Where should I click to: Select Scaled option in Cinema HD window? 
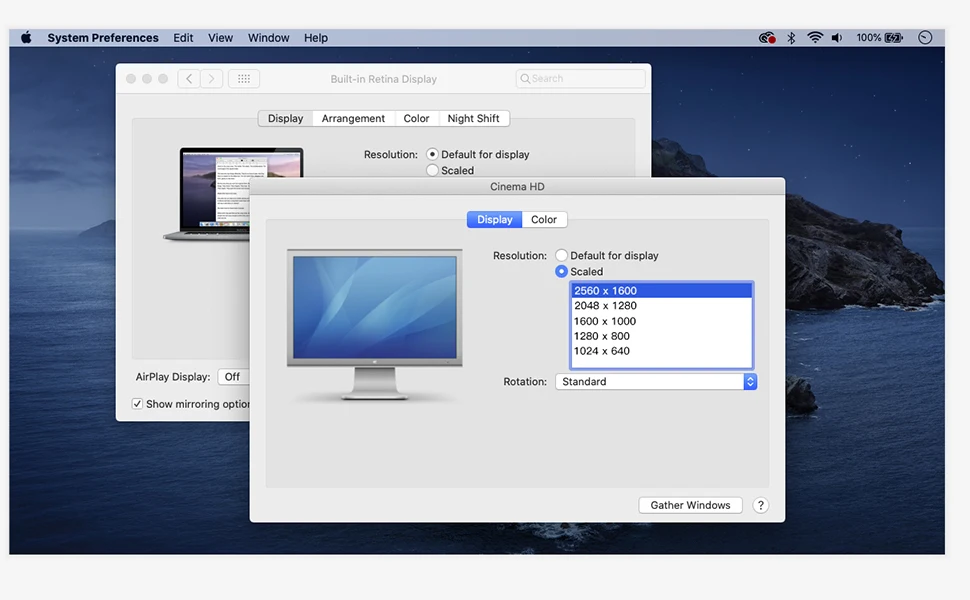click(561, 272)
